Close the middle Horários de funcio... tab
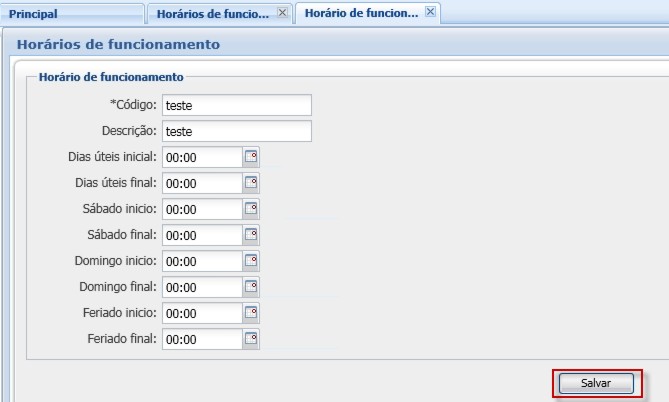The height and width of the screenshot is (402, 669). point(282,13)
